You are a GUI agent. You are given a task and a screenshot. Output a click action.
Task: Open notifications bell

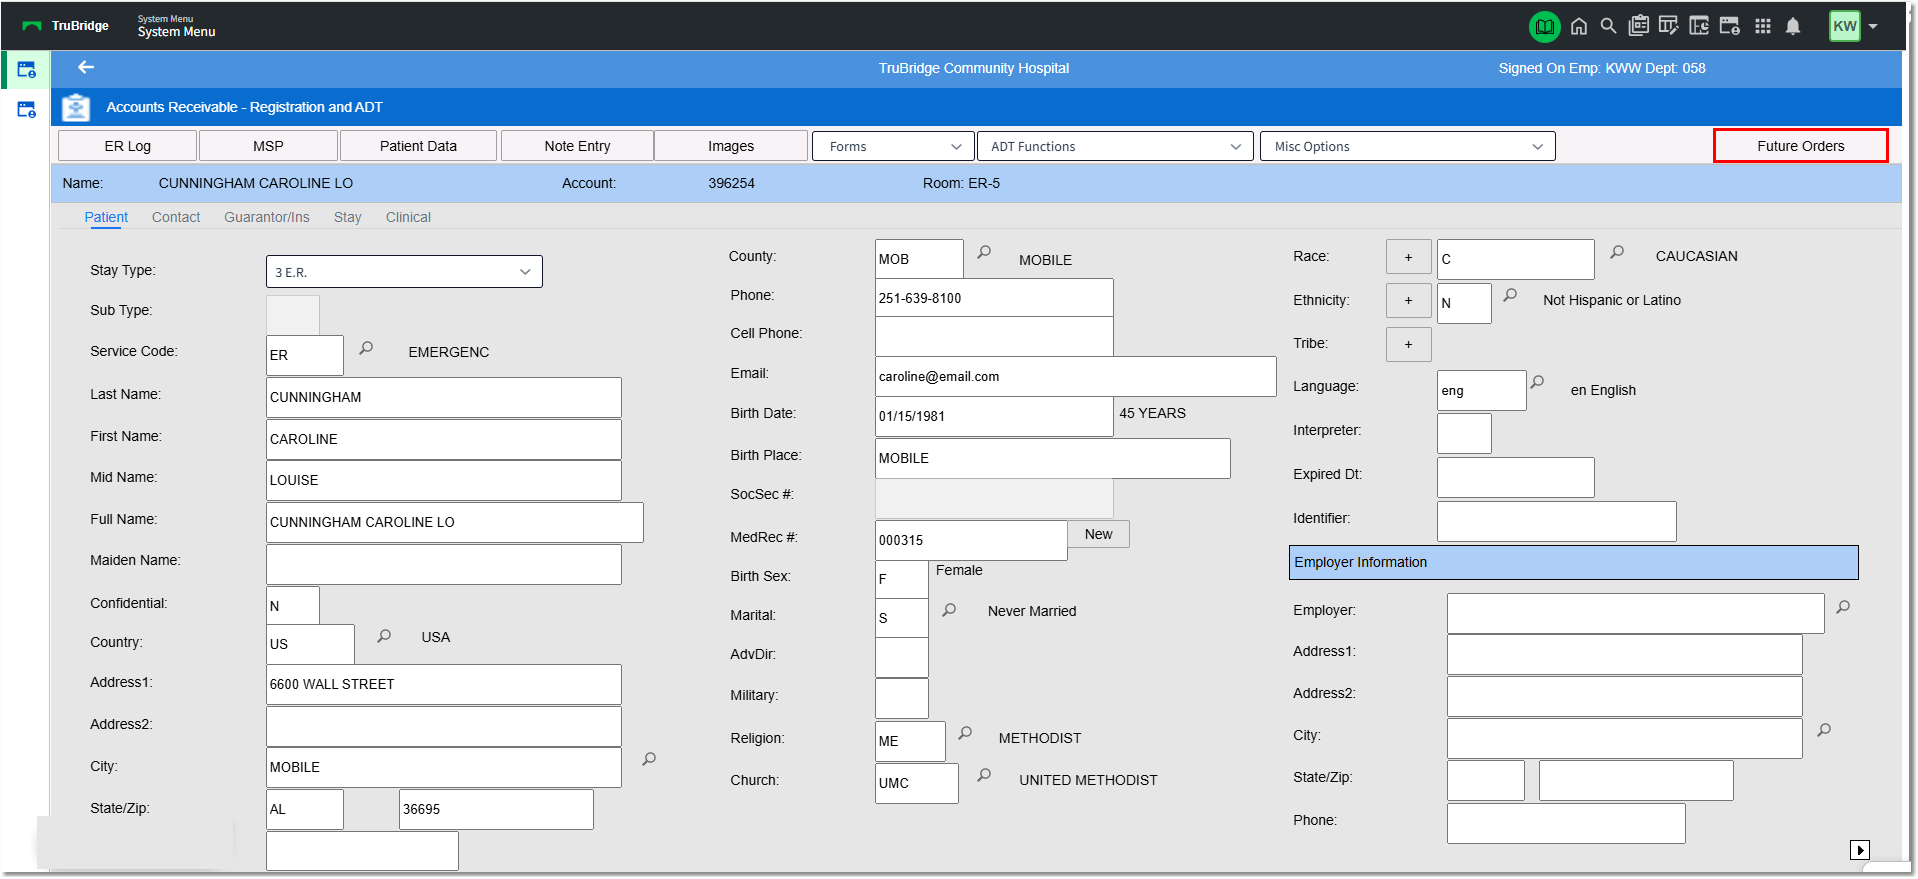point(1793,27)
